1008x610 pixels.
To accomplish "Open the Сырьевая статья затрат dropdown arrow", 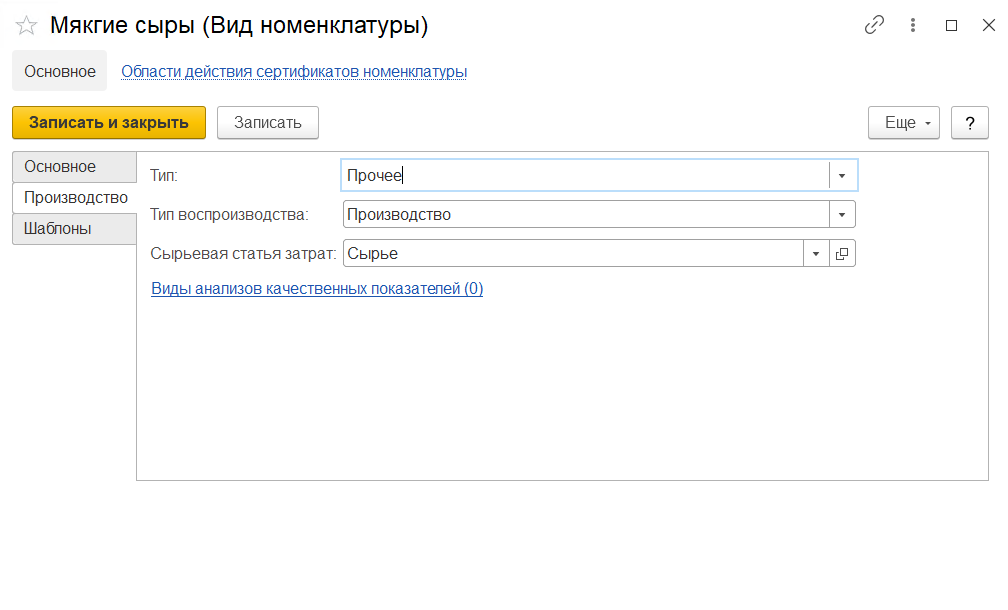I will click(816, 254).
